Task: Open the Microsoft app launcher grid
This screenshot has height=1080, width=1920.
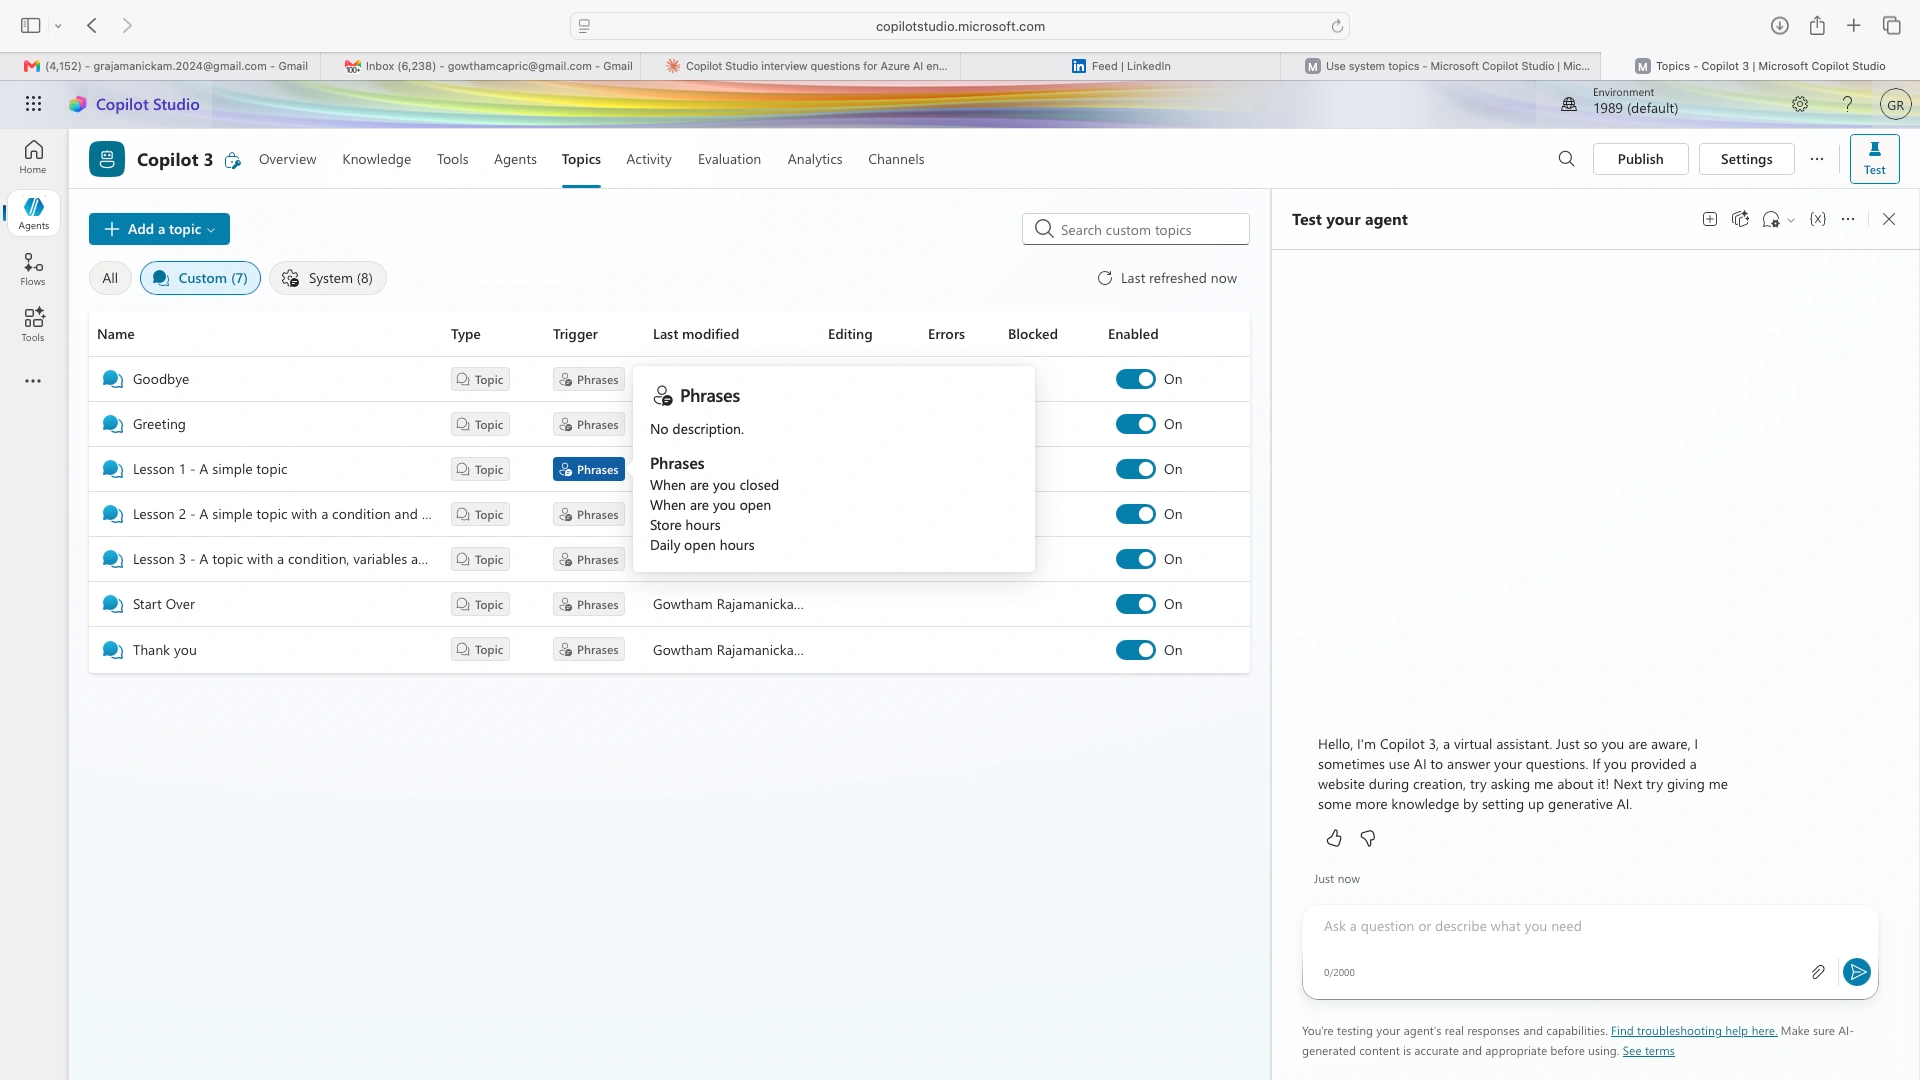Action: coord(33,104)
